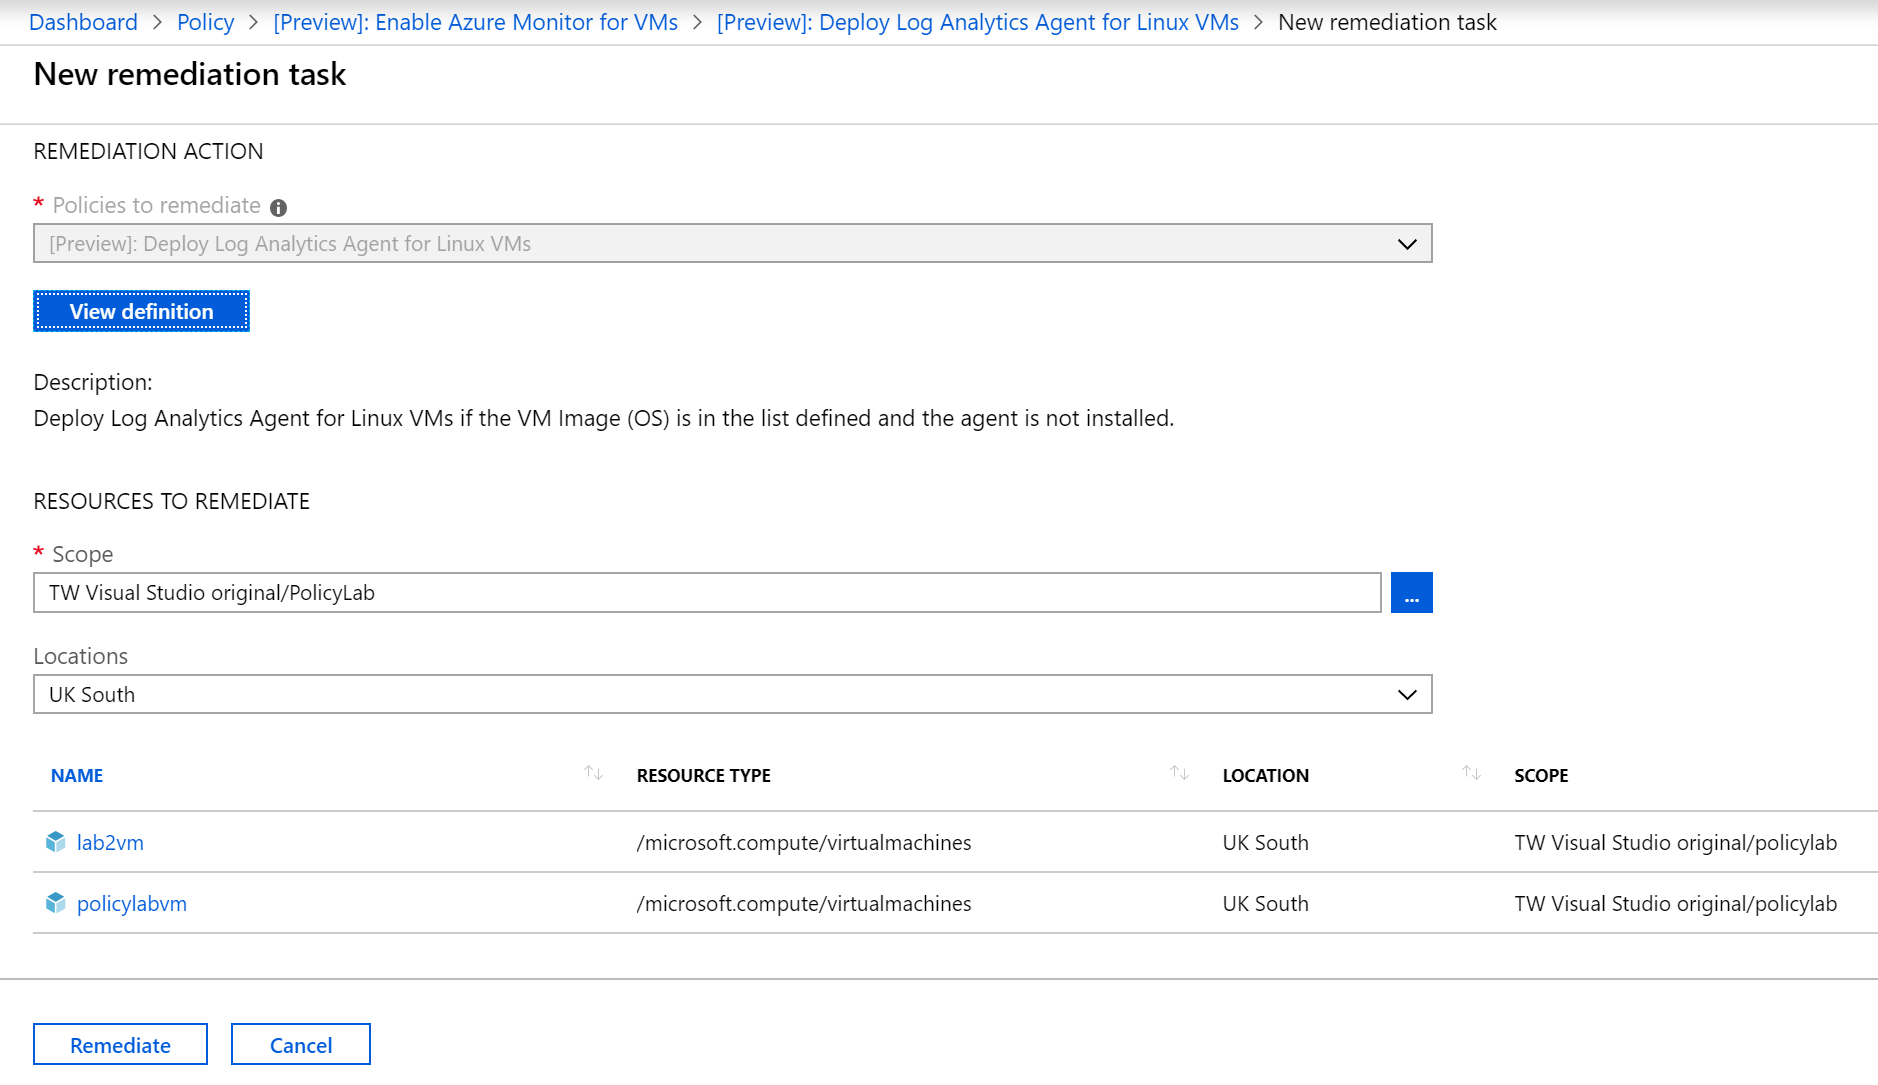
Task: Click the lab2vm virtual machine cube icon
Action: click(x=55, y=842)
